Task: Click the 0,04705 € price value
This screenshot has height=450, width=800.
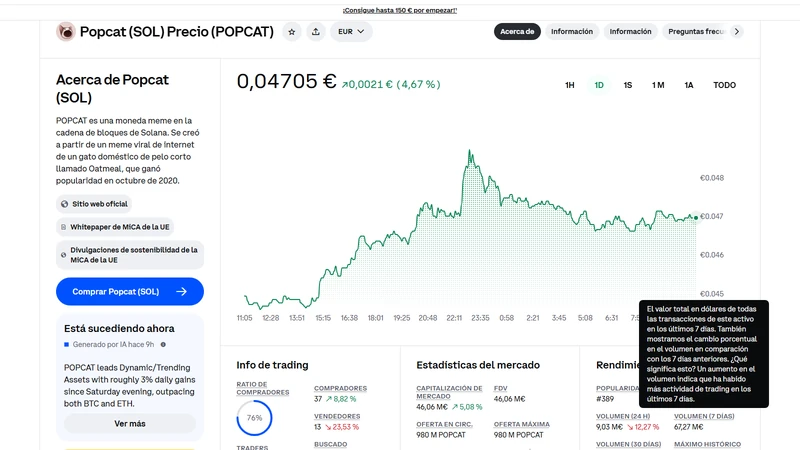Action: pos(286,82)
